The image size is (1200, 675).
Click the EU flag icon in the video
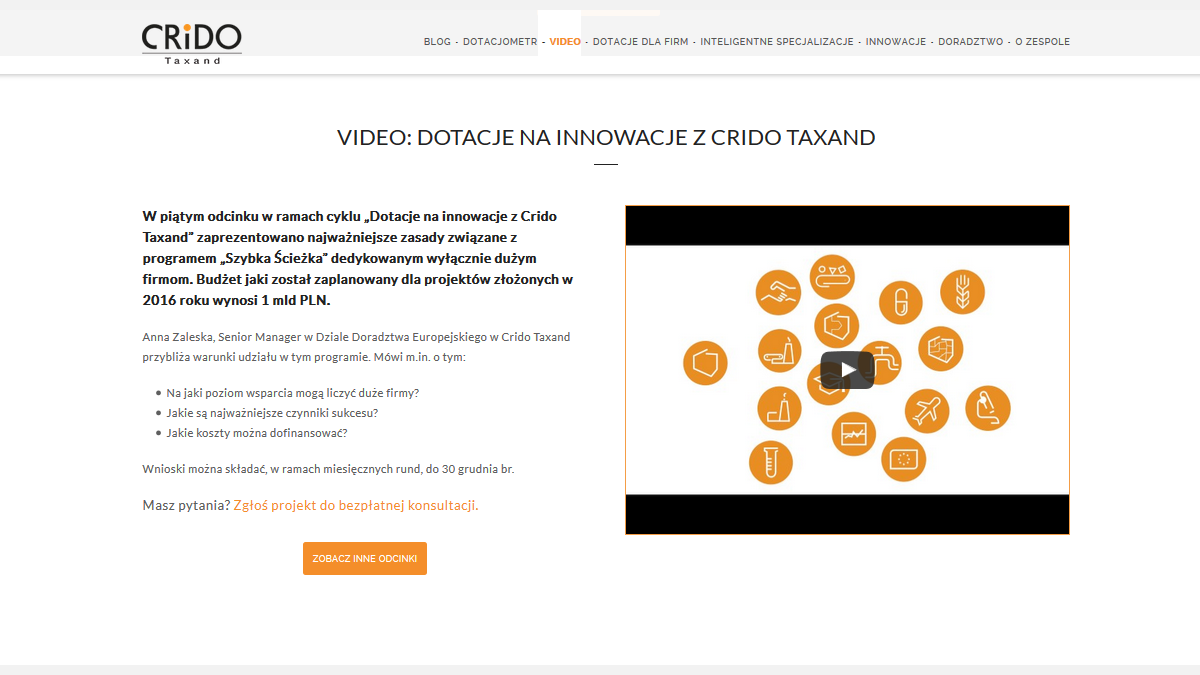[x=903, y=459]
